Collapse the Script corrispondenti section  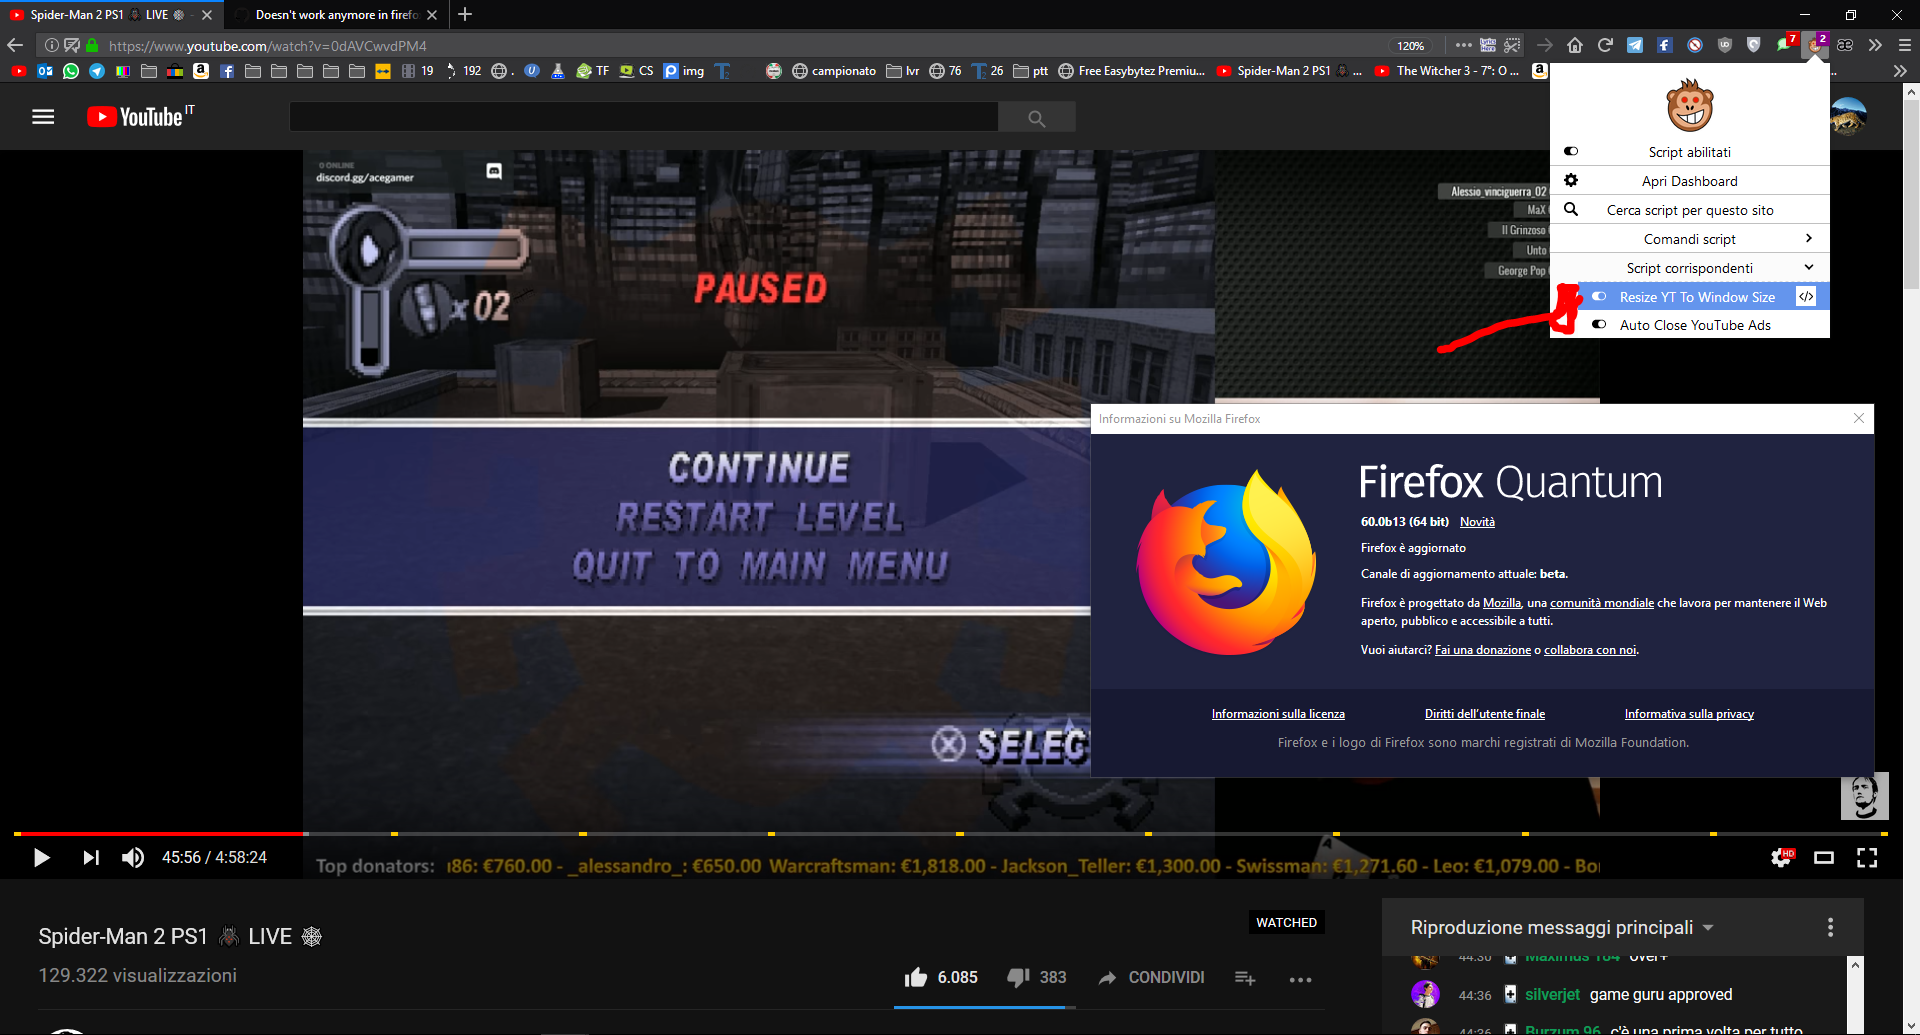pos(1690,268)
